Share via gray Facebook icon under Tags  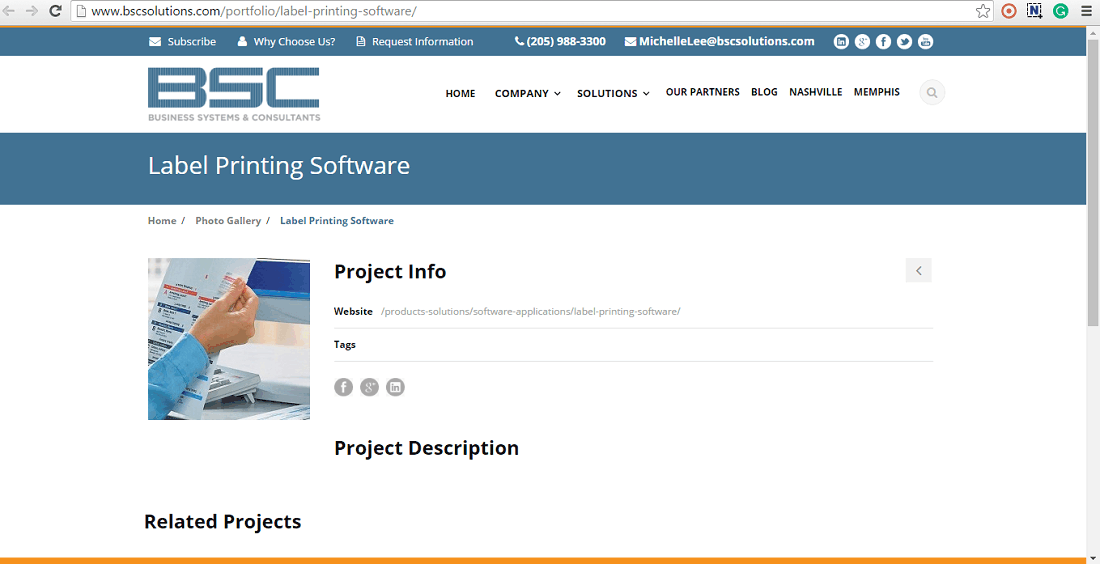[x=343, y=387]
